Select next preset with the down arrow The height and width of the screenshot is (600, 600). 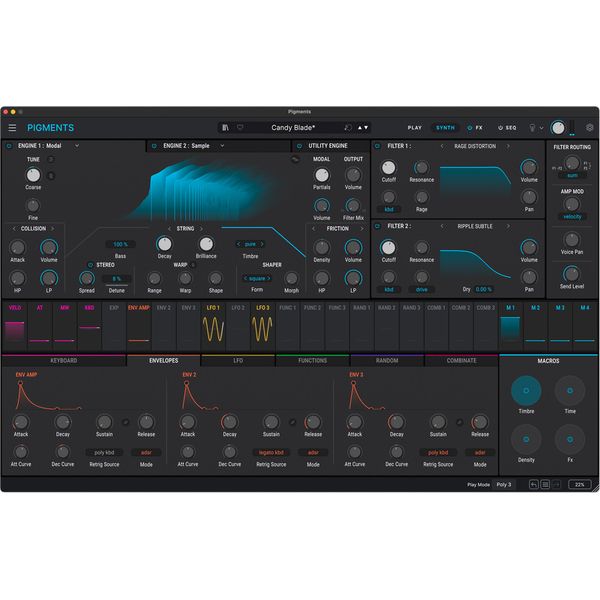[366, 128]
